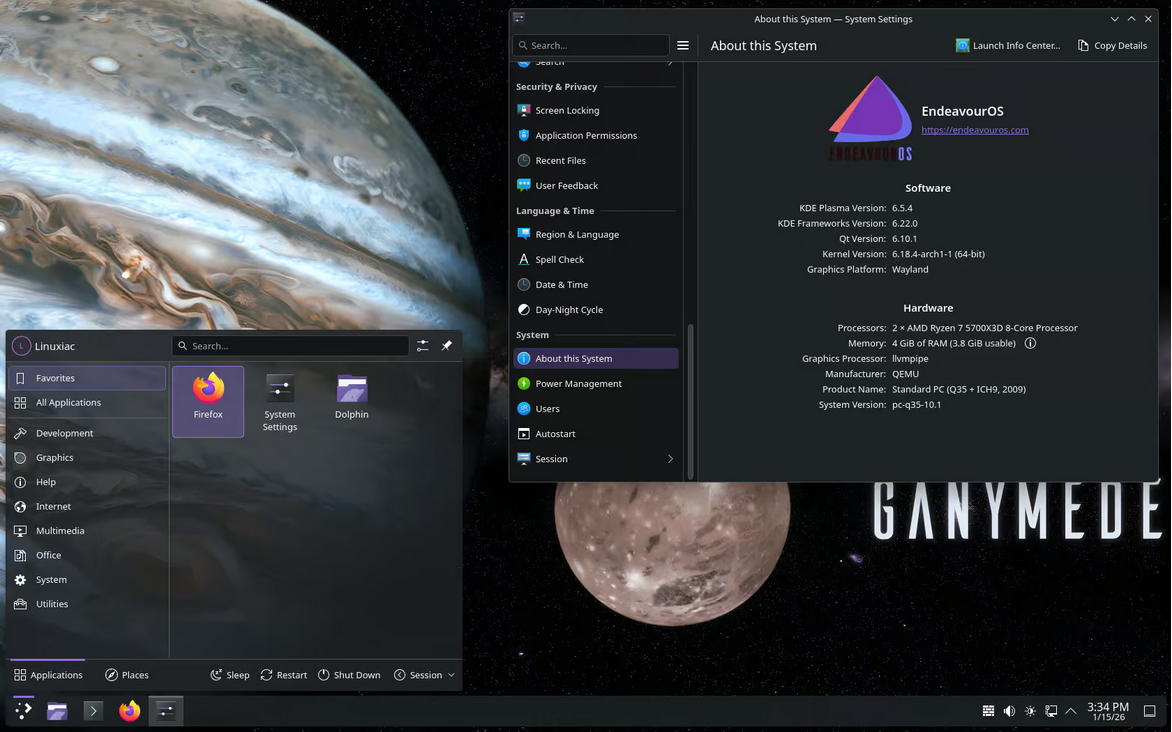Click the memory usage info icon
This screenshot has width=1172, height=732.
pyautogui.click(x=1030, y=343)
